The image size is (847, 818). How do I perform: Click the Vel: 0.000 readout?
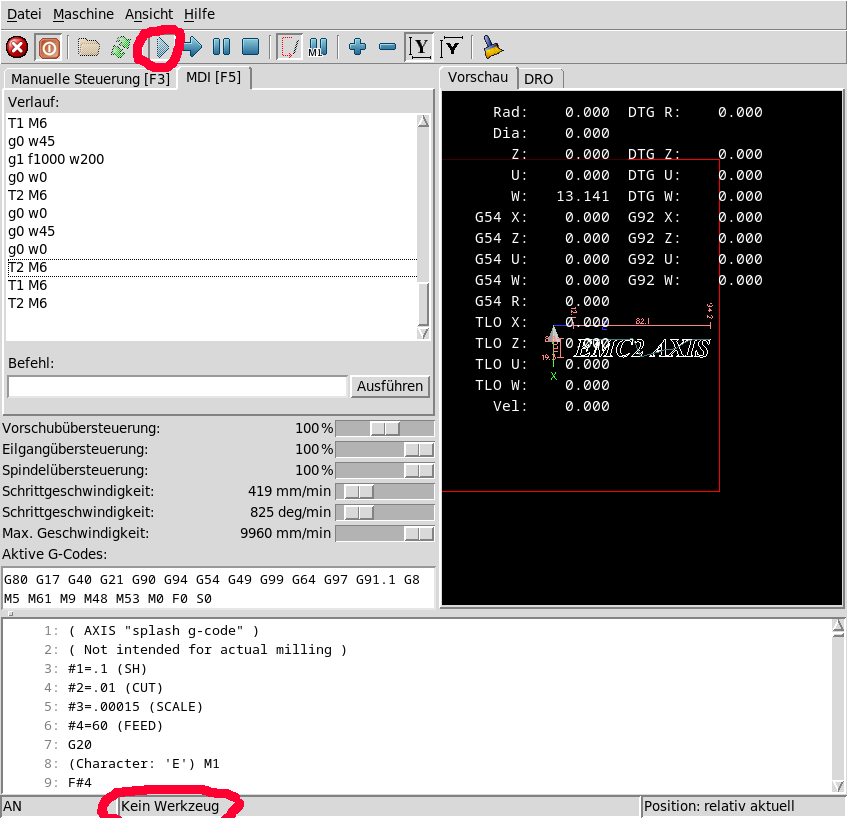pyautogui.click(x=551, y=406)
